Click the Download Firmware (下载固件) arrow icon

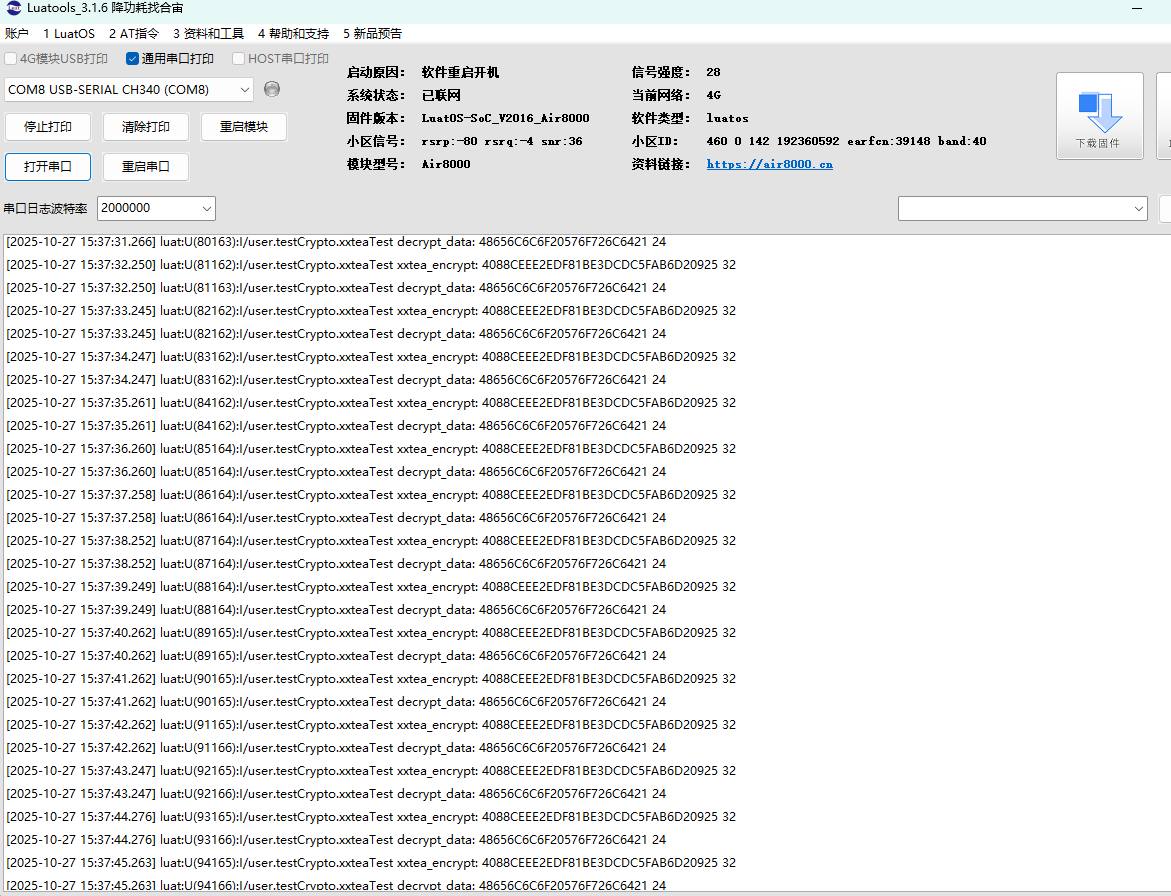coord(1100,111)
